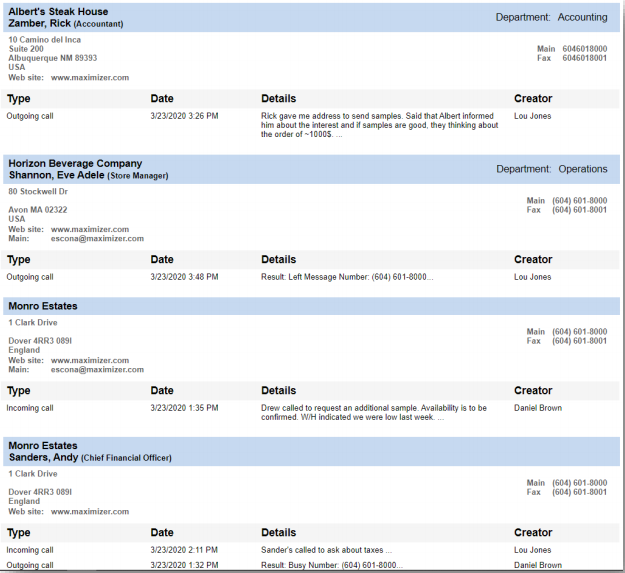Click date 3/23/2020 3:48 PM
This screenshot has width=625, height=573.
[184, 277]
